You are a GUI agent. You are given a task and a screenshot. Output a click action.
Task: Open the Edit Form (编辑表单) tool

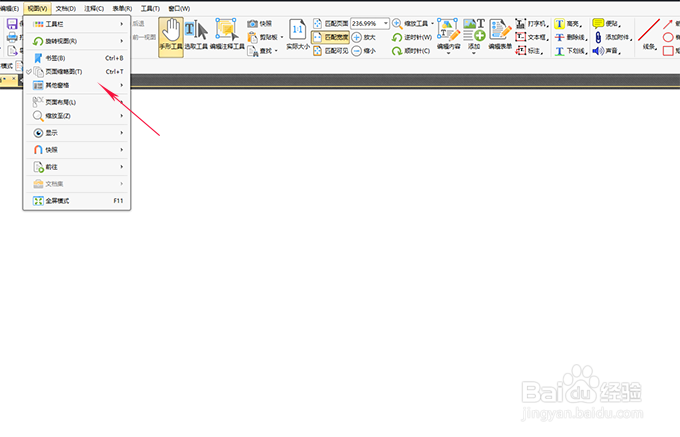[500, 35]
